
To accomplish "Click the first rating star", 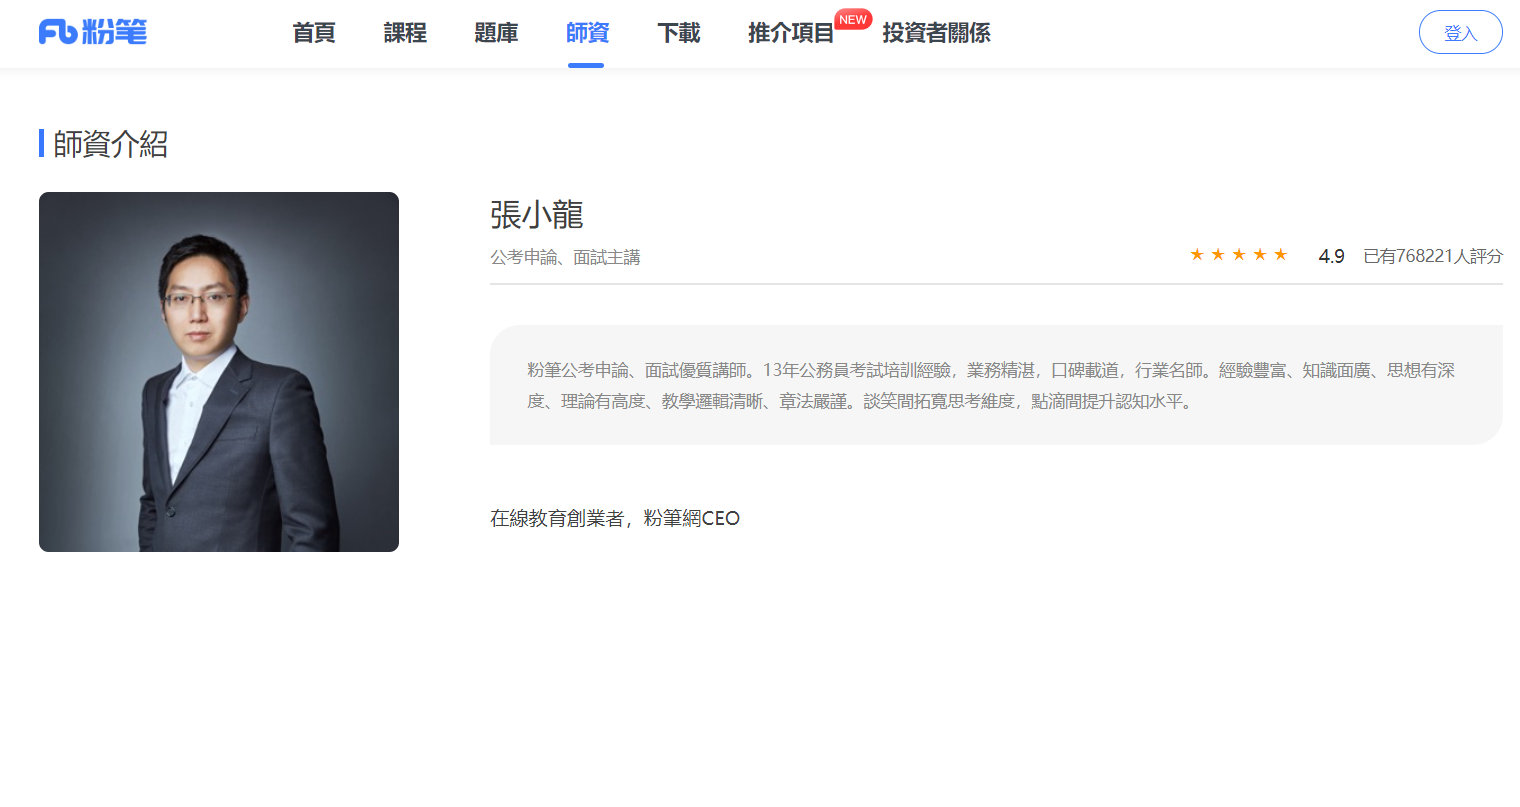I will pos(1197,255).
